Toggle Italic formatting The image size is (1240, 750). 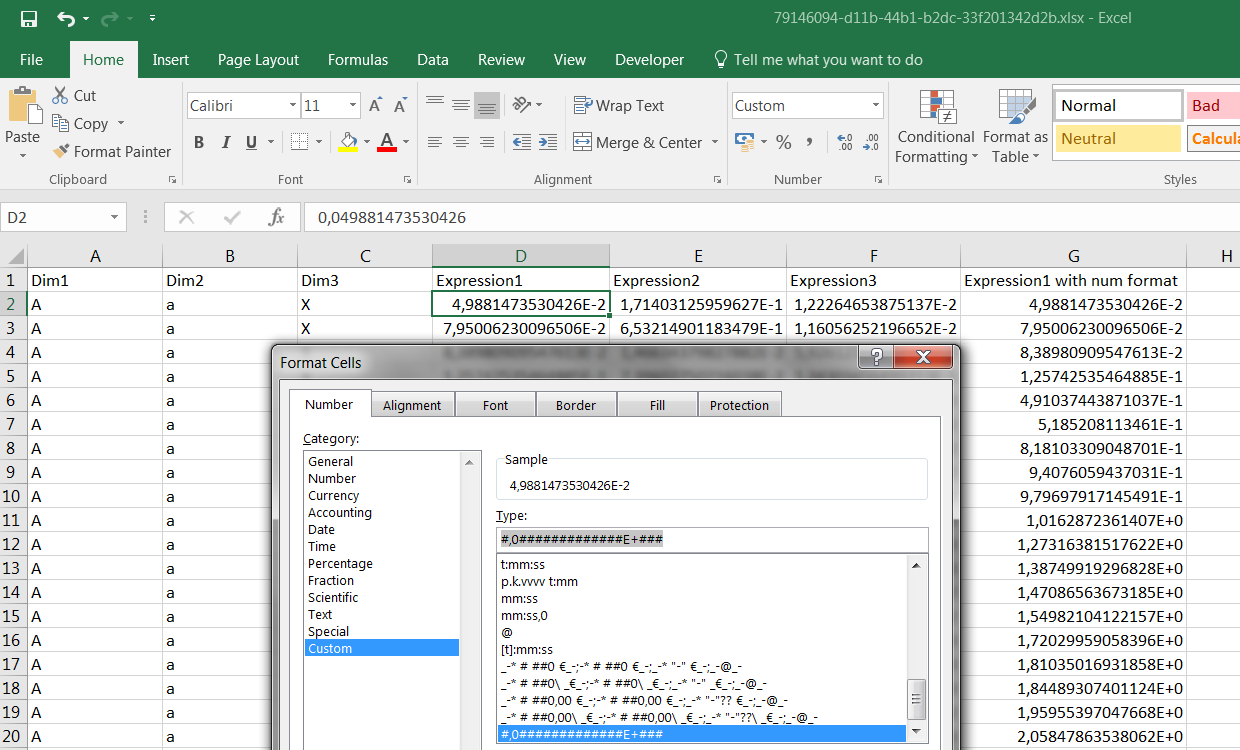coord(225,143)
